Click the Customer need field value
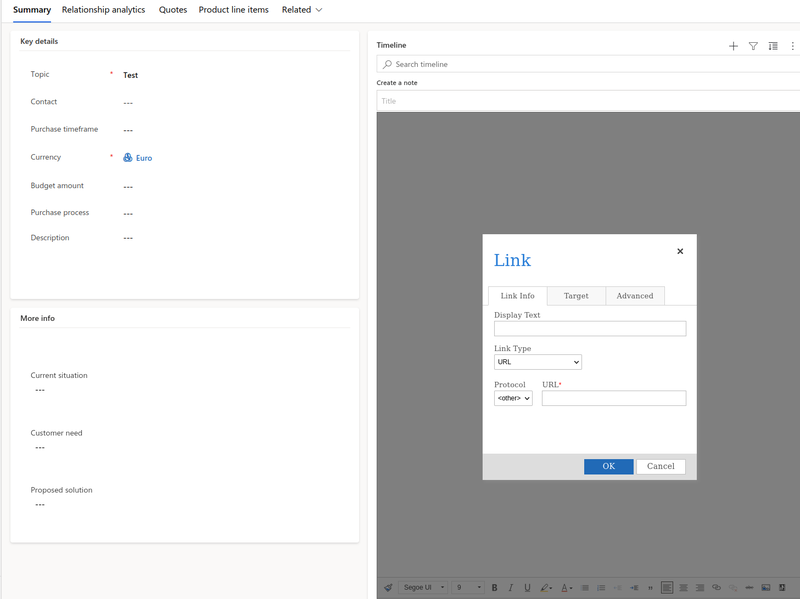This screenshot has width=800, height=599. click(x=40, y=448)
